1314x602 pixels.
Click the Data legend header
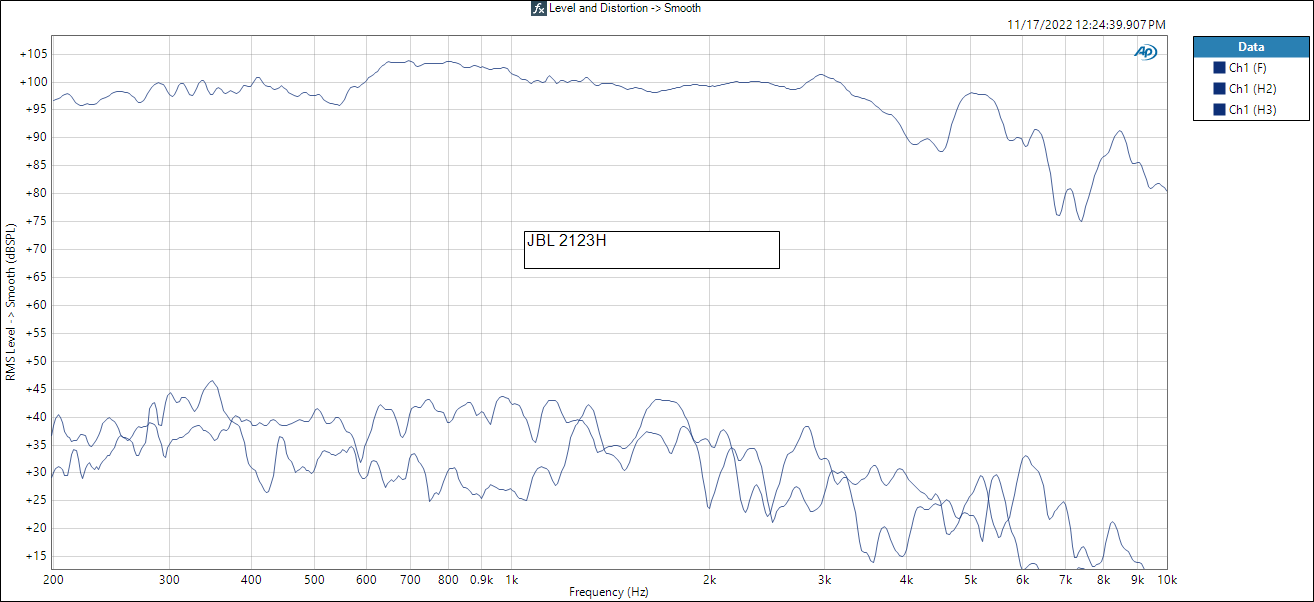click(x=1251, y=47)
